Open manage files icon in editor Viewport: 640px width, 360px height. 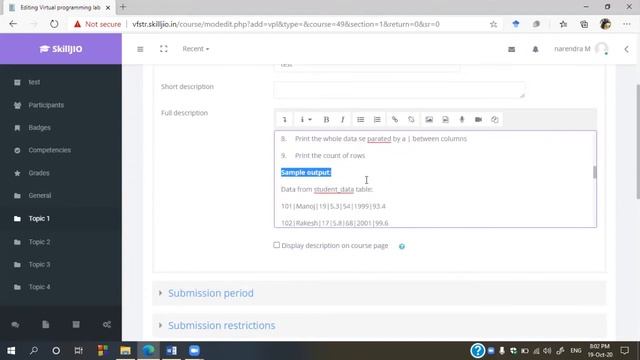[x=495, y=120]
